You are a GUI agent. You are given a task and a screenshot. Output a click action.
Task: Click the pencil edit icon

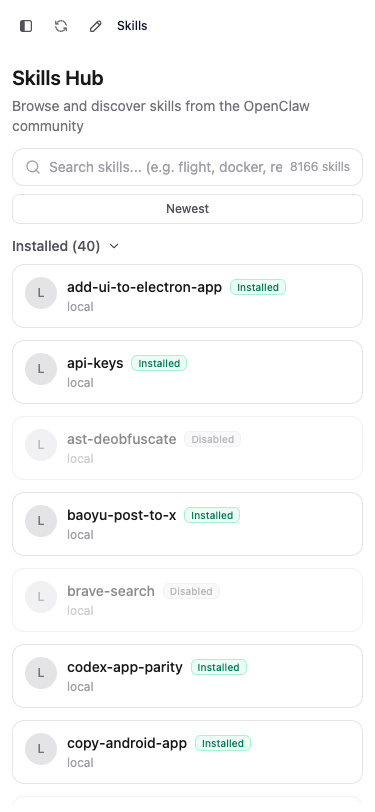tap(96, 26)
